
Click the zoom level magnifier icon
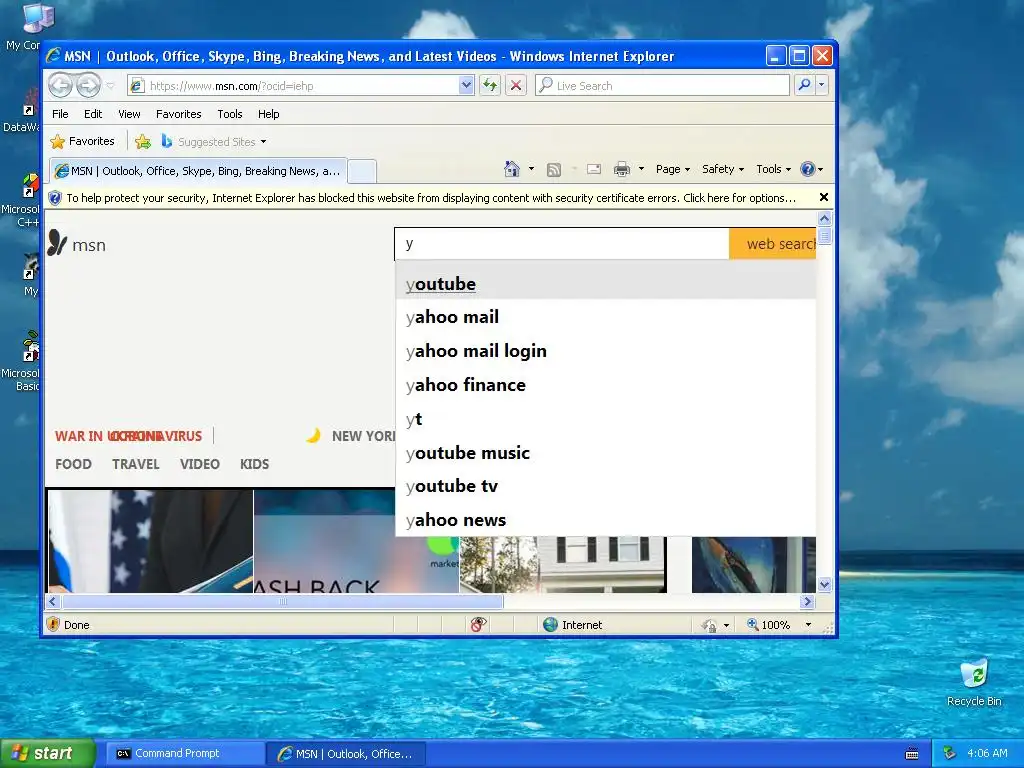coord(752,624)
